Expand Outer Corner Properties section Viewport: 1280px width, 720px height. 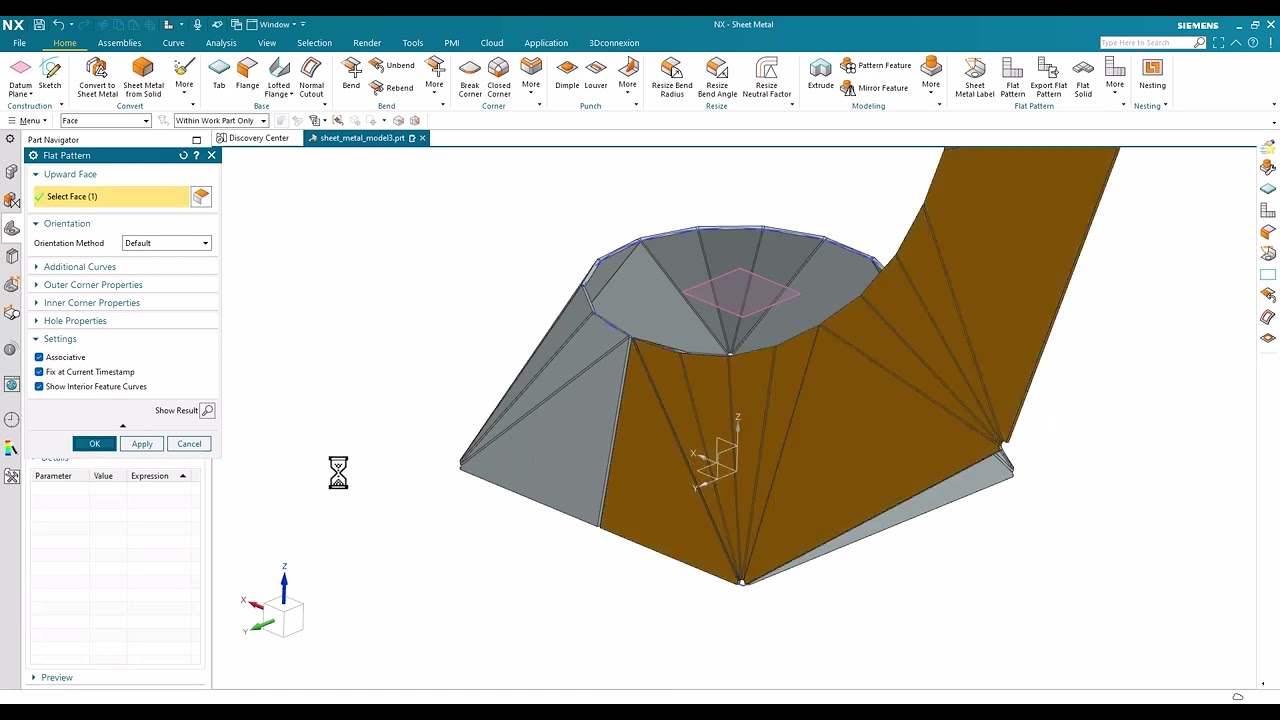[93, 285]
